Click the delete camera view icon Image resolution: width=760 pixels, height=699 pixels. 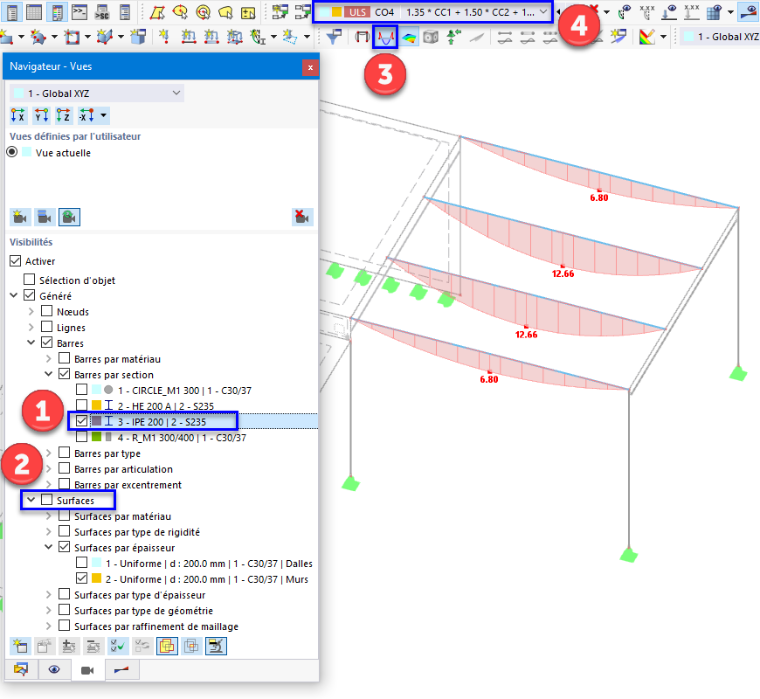[x=302, y=217]
